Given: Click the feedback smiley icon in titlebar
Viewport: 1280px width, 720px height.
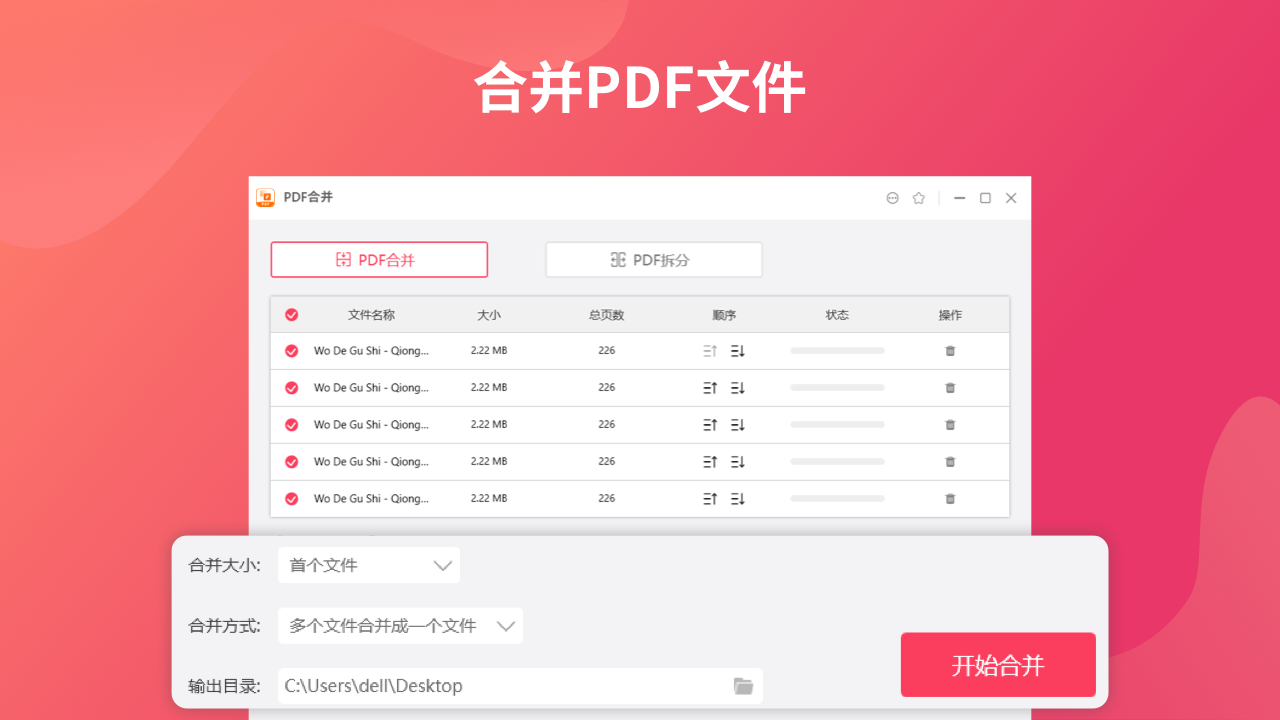Looking at the screenshot, I should pyautogui.click(x=892, y=198).
